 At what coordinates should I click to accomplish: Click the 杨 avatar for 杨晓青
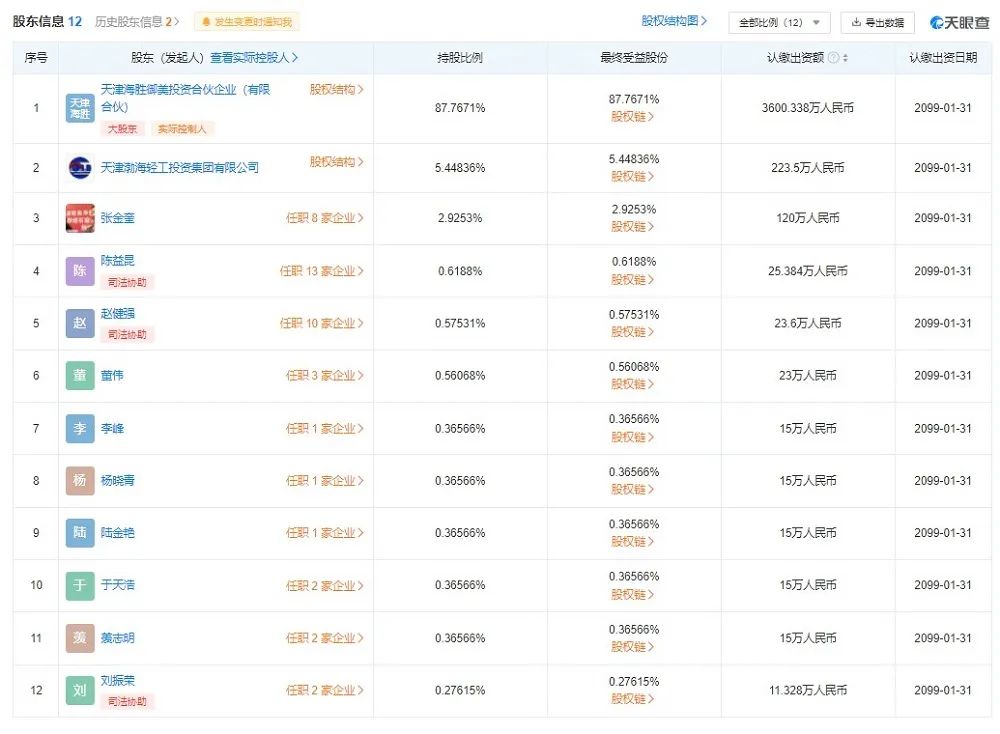80,481
